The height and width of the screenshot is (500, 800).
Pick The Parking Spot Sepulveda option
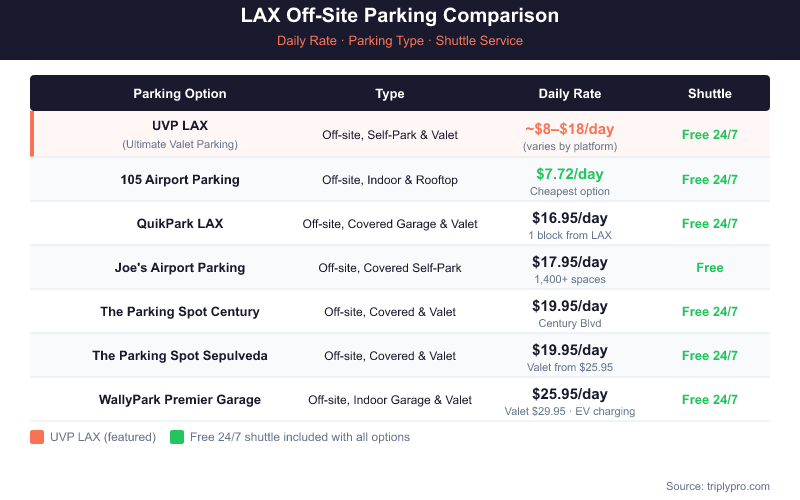click(x=180, y=356)
